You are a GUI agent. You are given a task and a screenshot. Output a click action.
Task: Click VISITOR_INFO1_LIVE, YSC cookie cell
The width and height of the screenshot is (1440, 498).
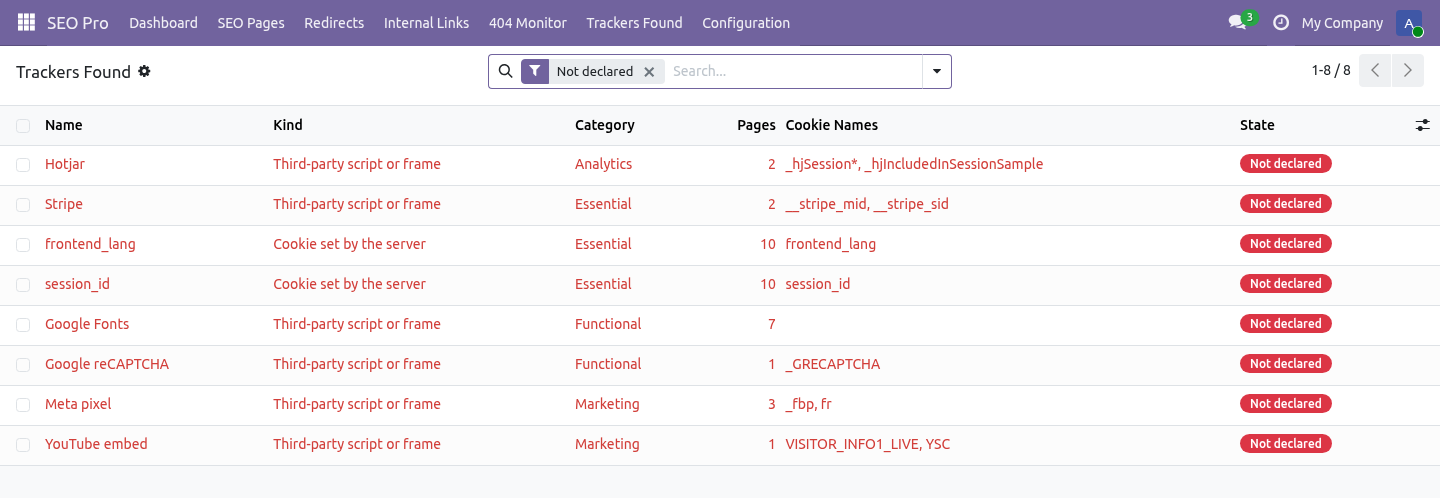click(x=868, y=444)
